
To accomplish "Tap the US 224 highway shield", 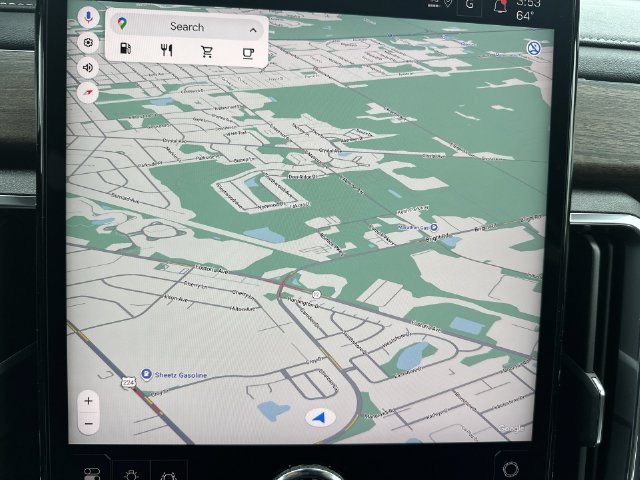I will point(128,382).
